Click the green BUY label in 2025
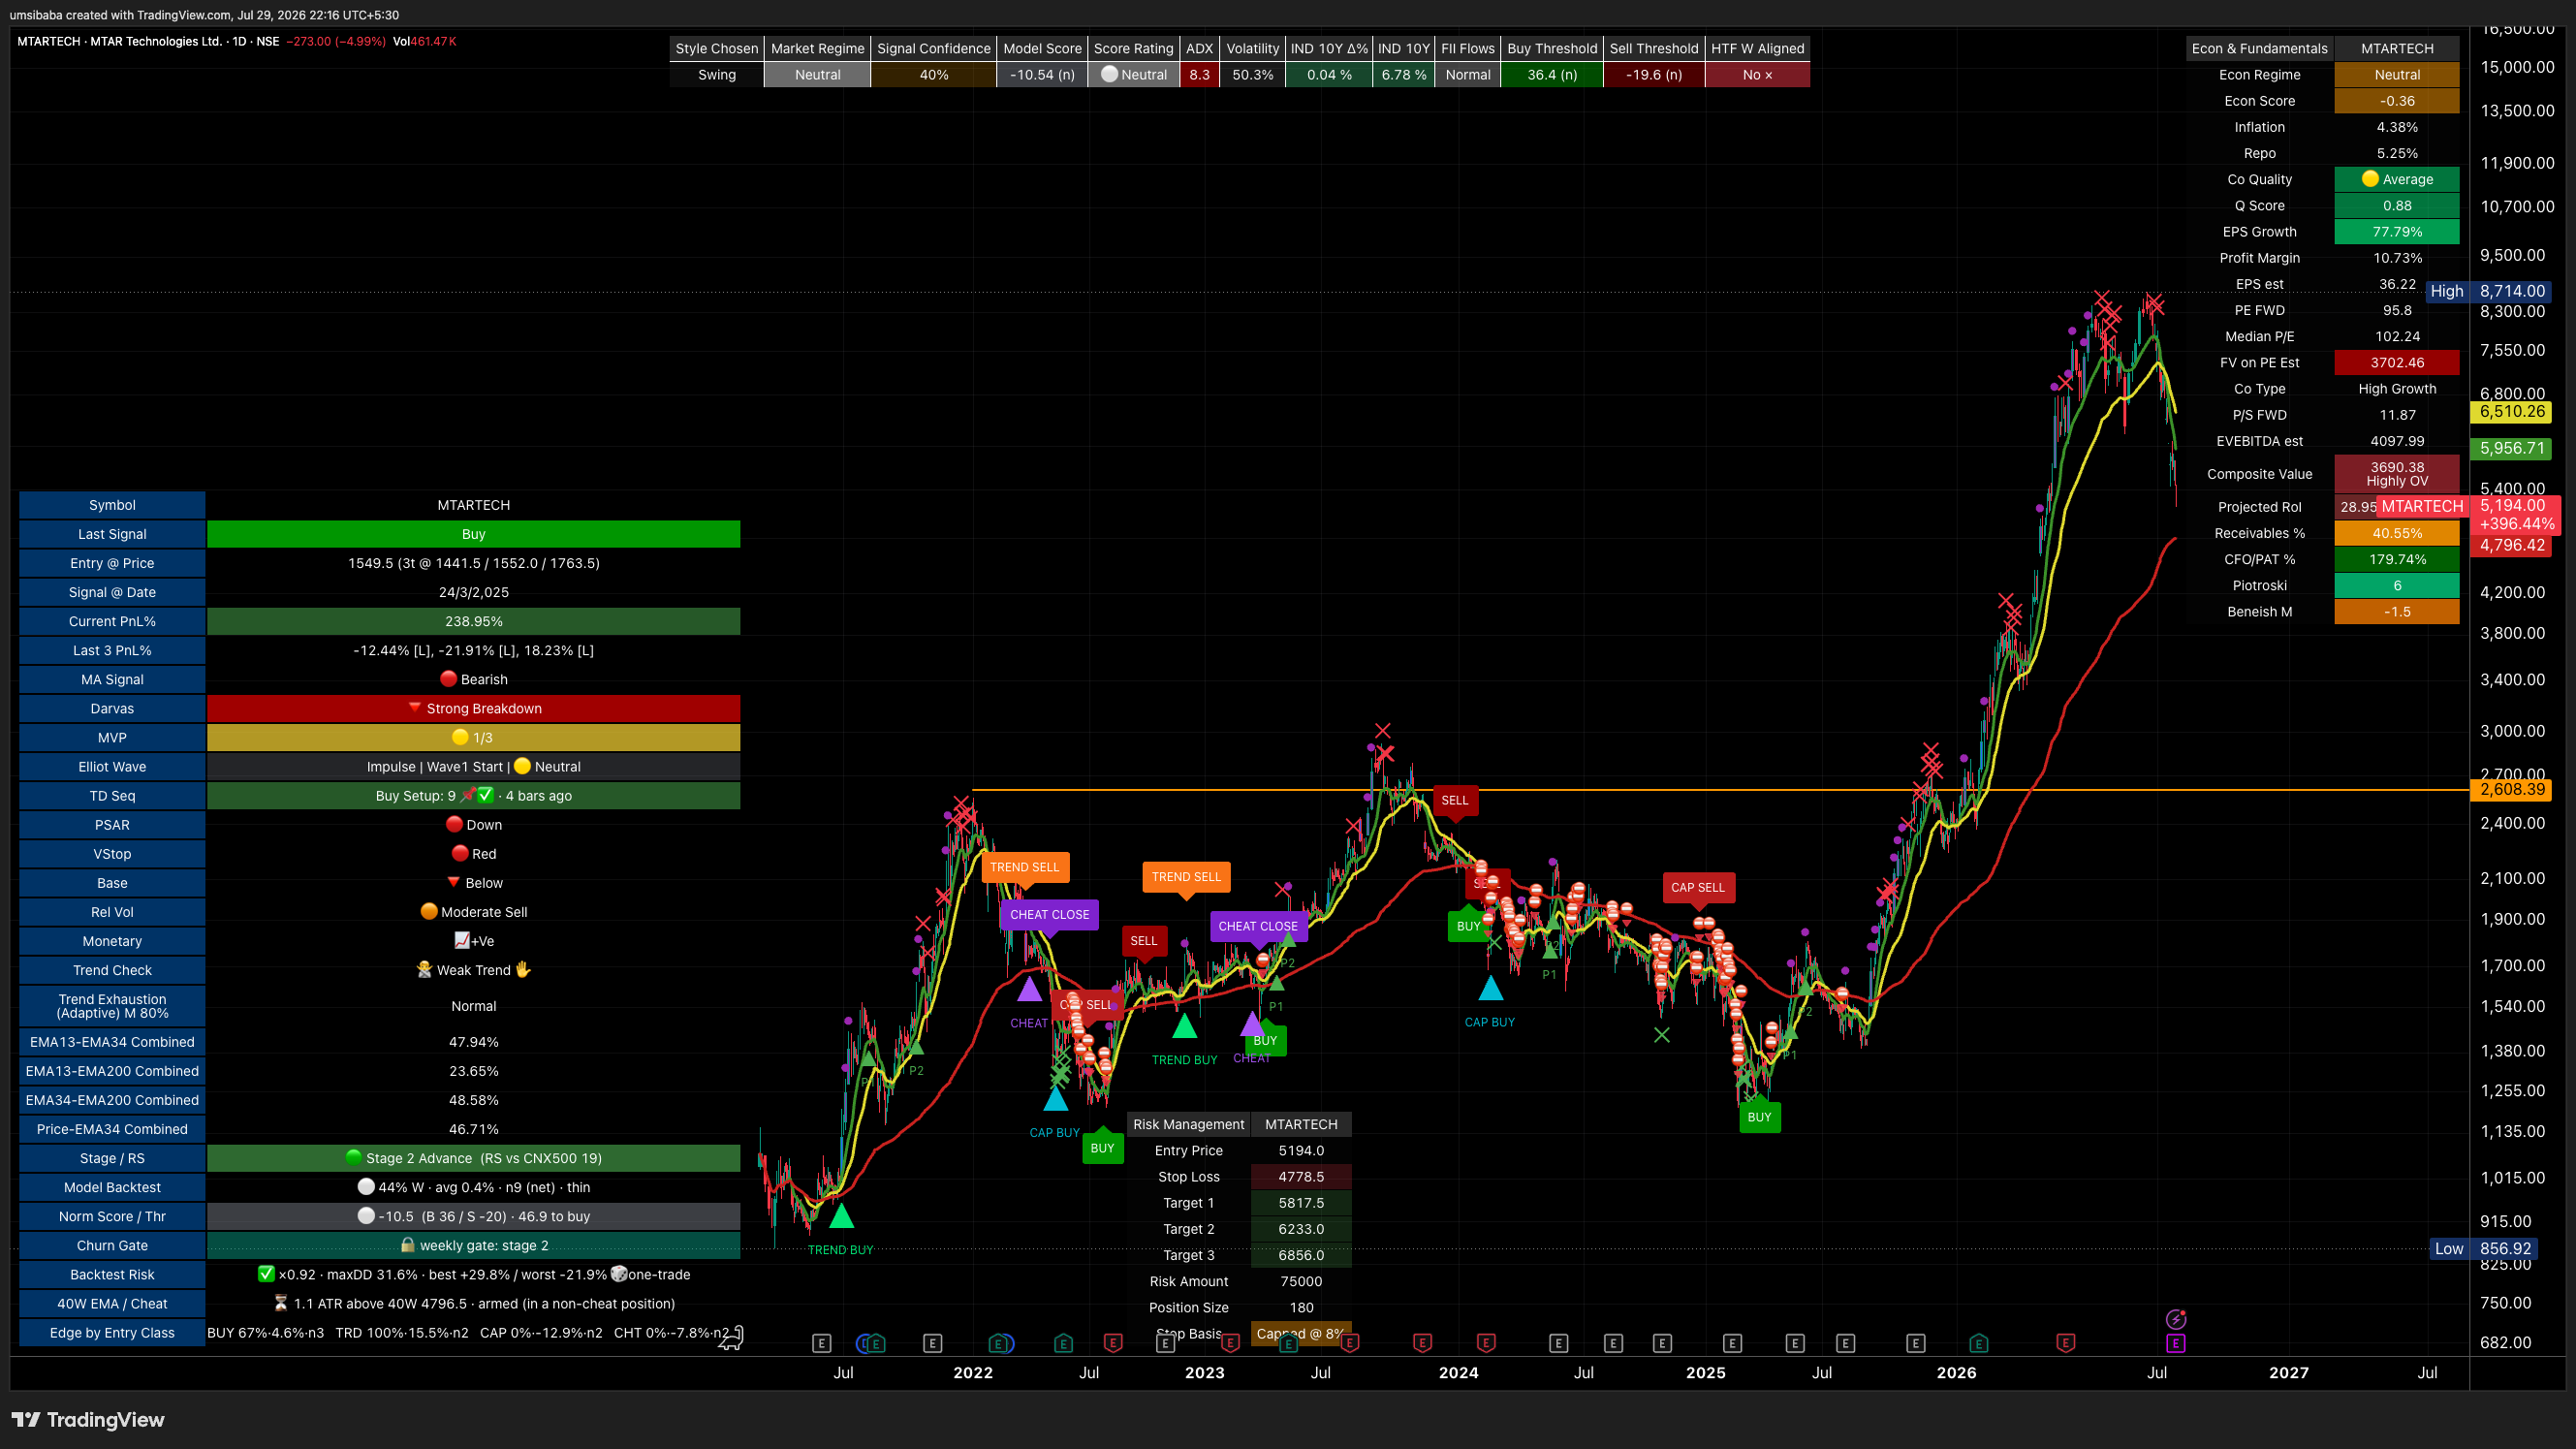 [x=1760, y=1117]
